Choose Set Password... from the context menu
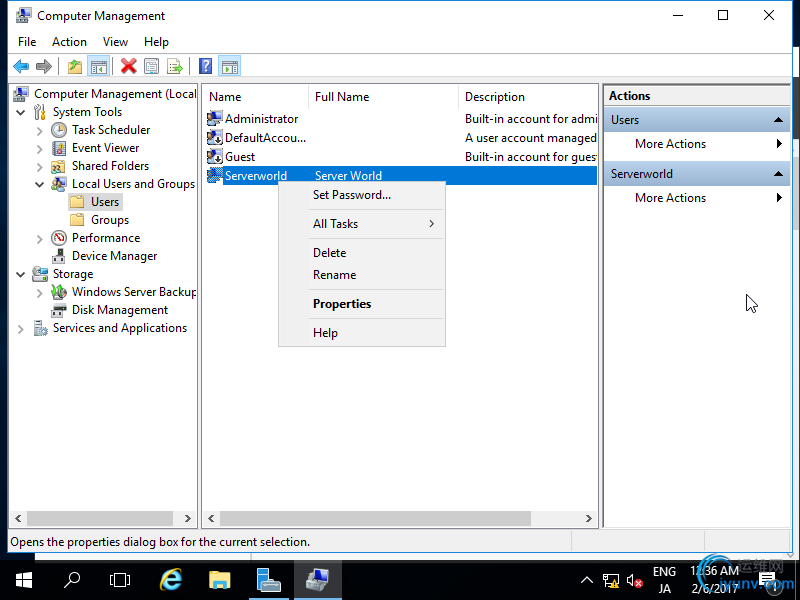800x600 pixels. point(362,195)
